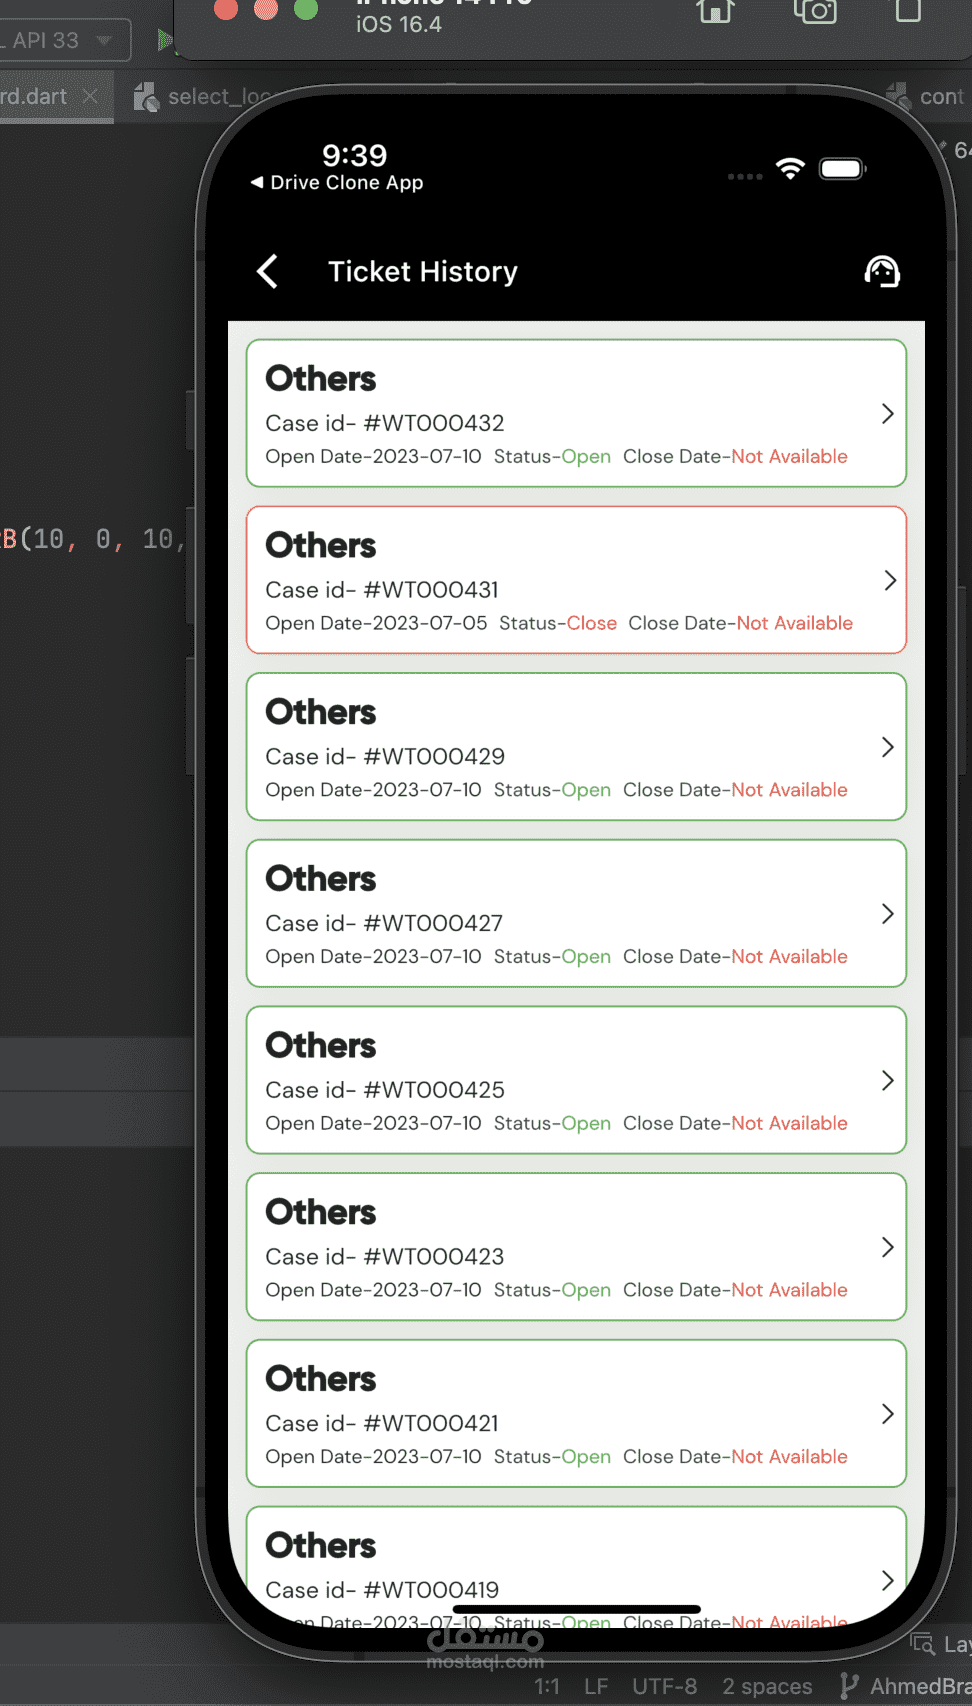
Task: Select Case id- #WT000431 text
Action: pos(382,590)
